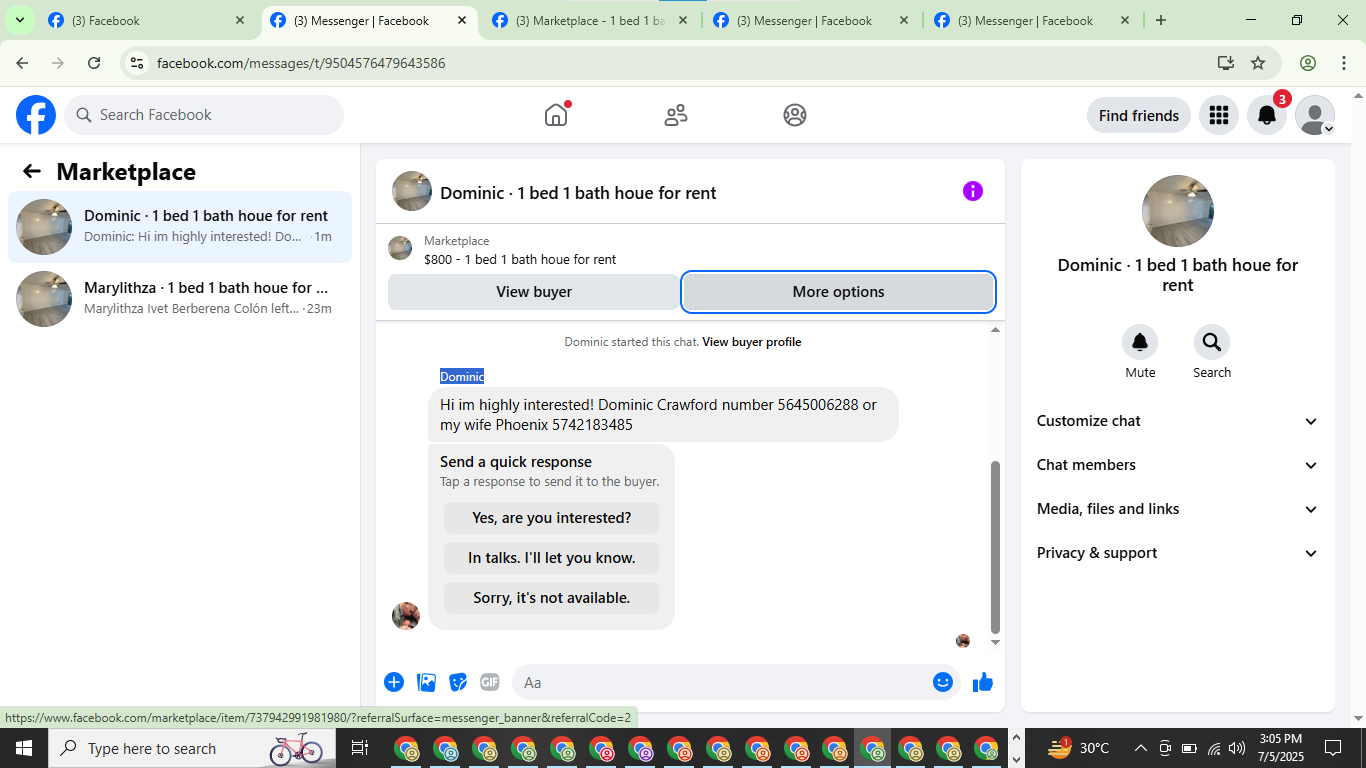The width and height of the screenshot is (1366, 768).
Task: Click the More options button
Action: tap(838, 292)
